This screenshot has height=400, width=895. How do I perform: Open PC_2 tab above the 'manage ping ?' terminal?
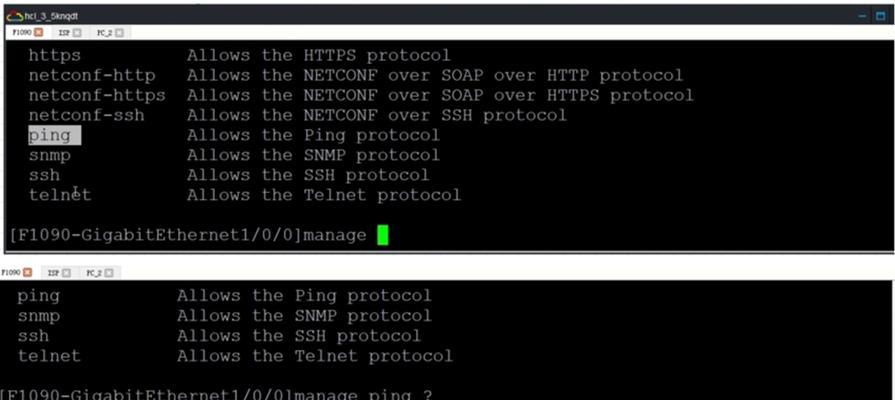coord(94,273)
